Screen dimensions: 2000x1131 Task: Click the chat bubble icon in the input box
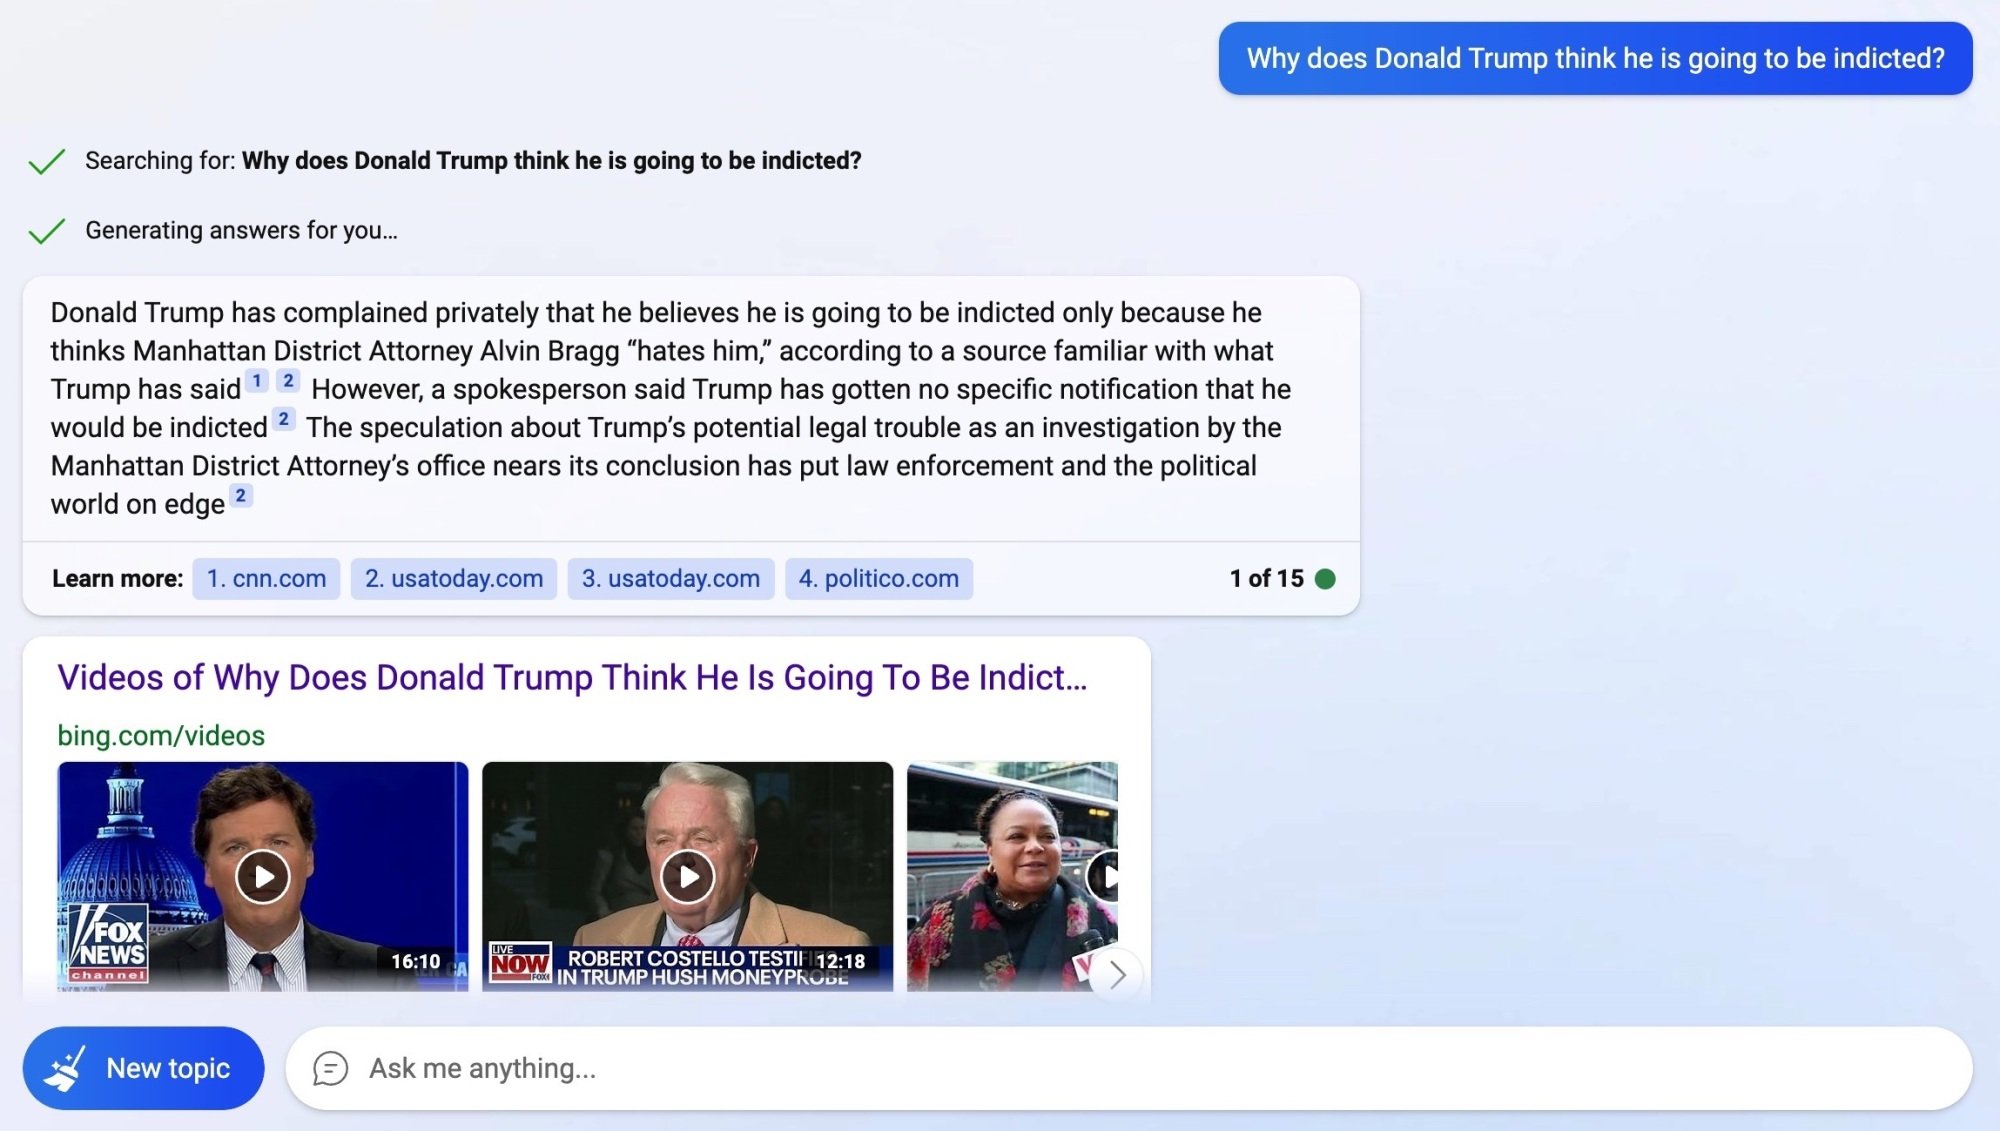330,1068
